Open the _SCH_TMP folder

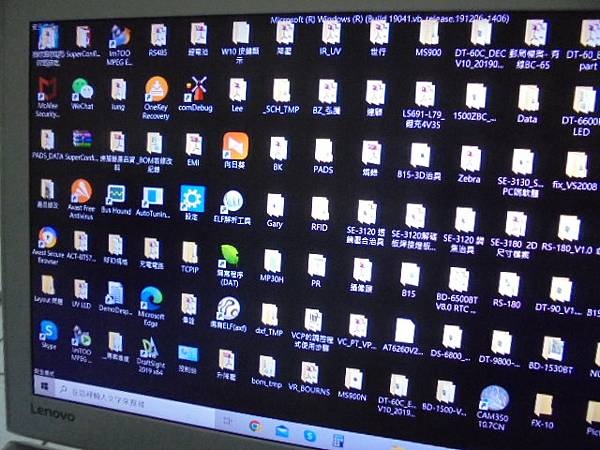(x=282, y=96)
